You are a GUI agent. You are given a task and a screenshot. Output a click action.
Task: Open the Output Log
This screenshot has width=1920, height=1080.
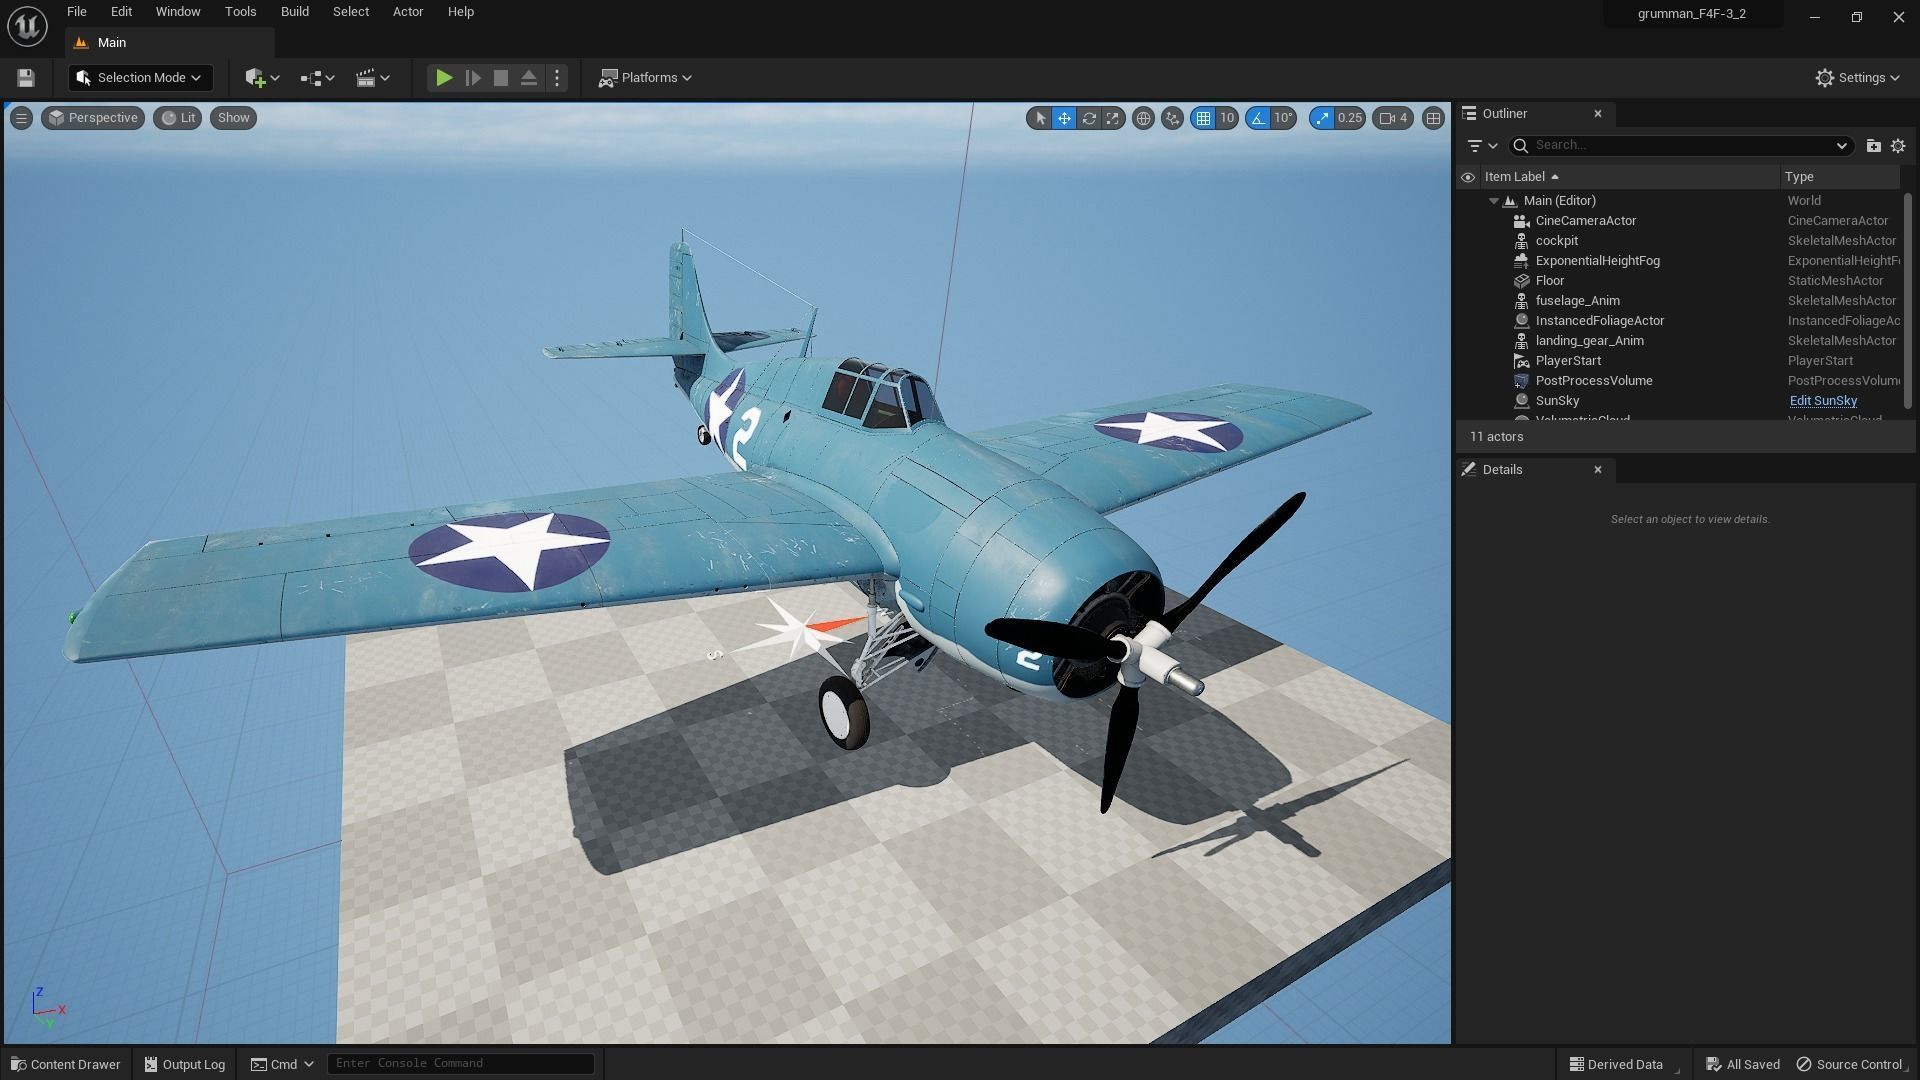[185, 1064]
